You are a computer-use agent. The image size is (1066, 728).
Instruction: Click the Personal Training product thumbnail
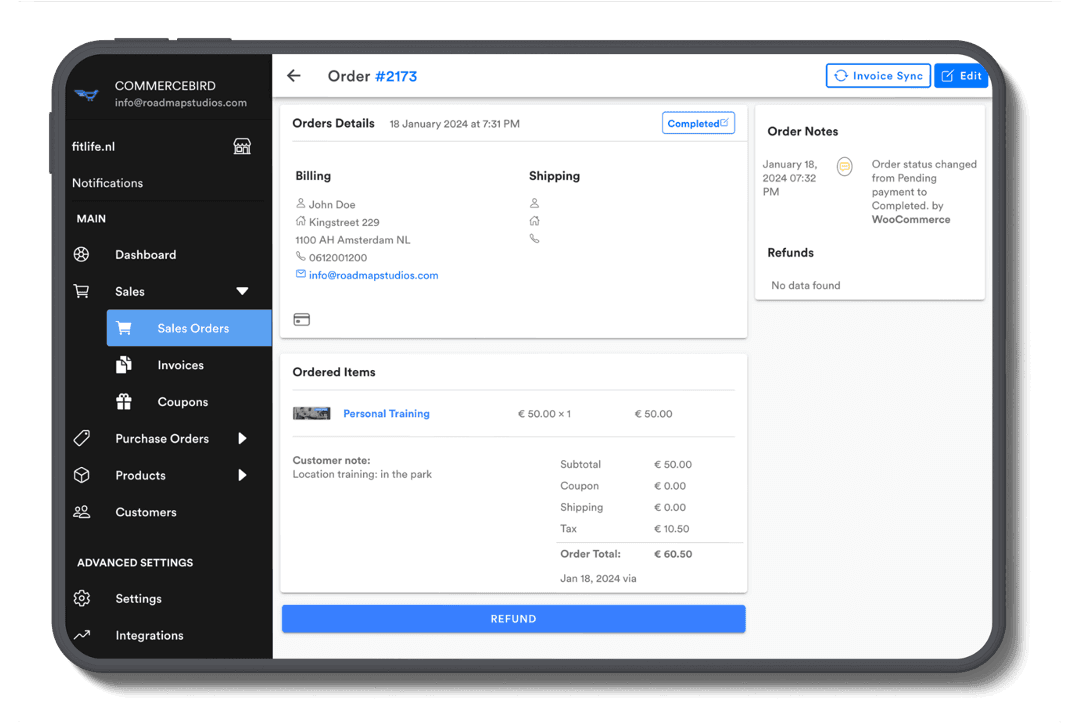(311, 413)
